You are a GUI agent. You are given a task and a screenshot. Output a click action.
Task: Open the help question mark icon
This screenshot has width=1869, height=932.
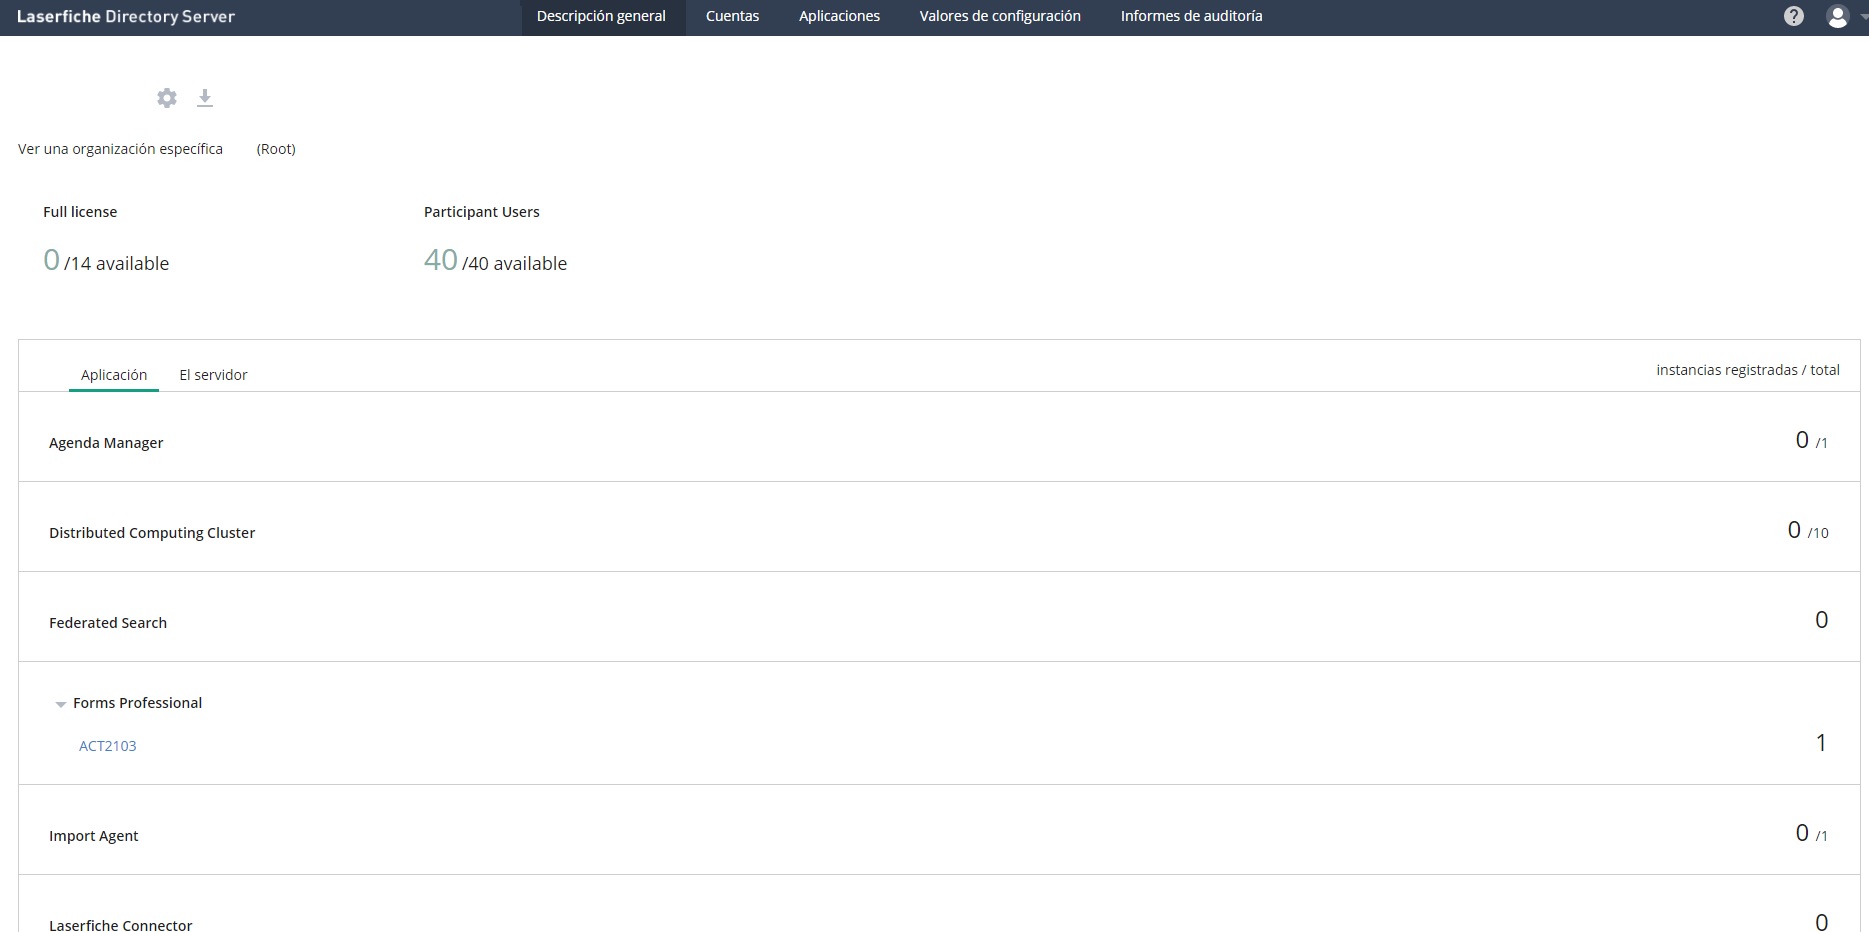click(1794, 16)
